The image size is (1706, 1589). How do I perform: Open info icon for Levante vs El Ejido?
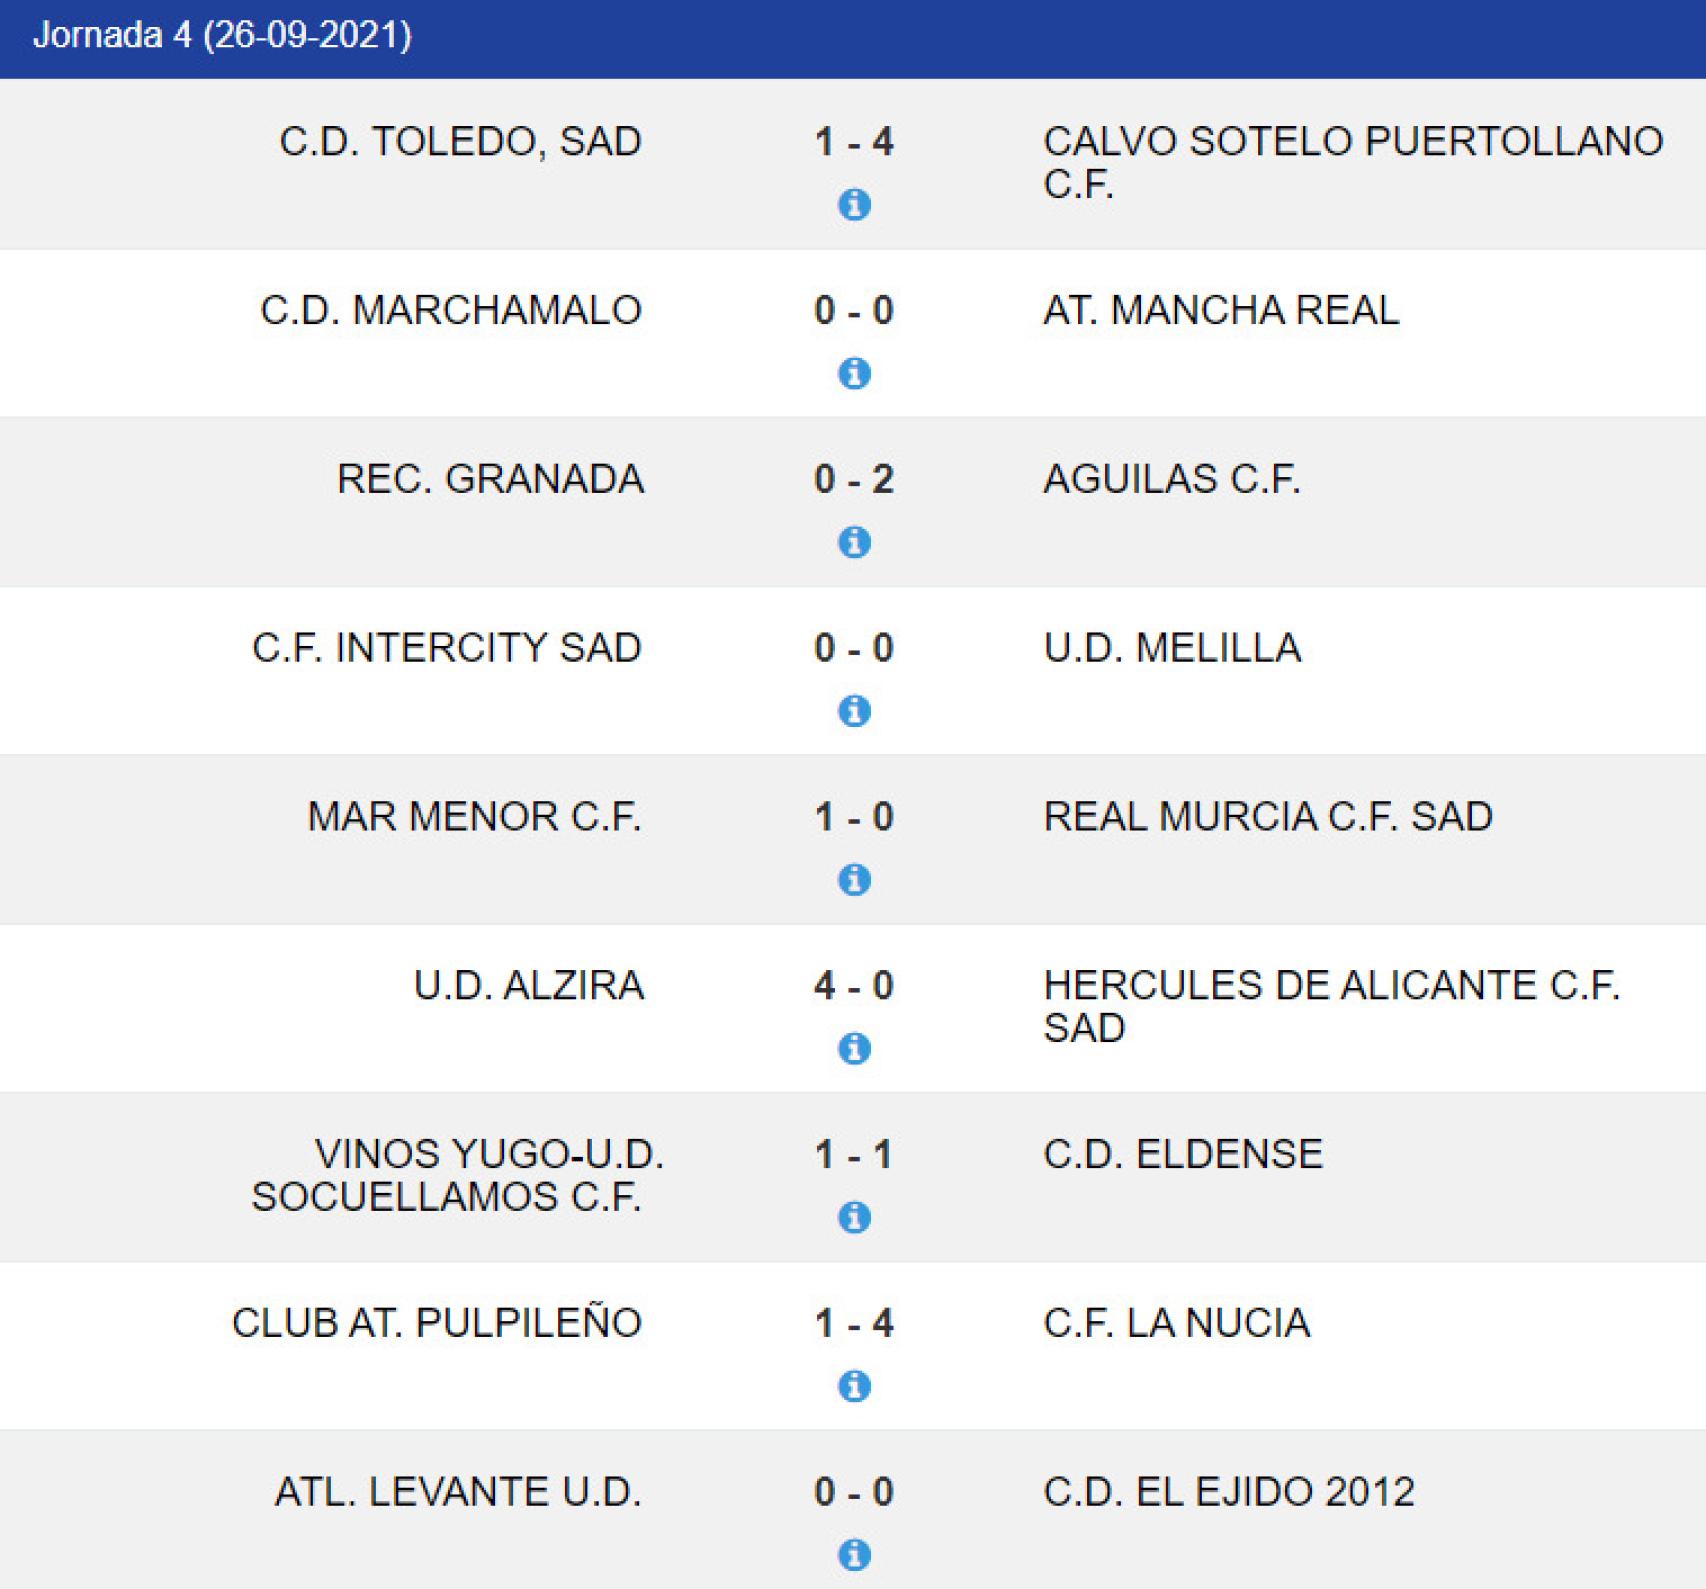click(x=854, y=1556)
